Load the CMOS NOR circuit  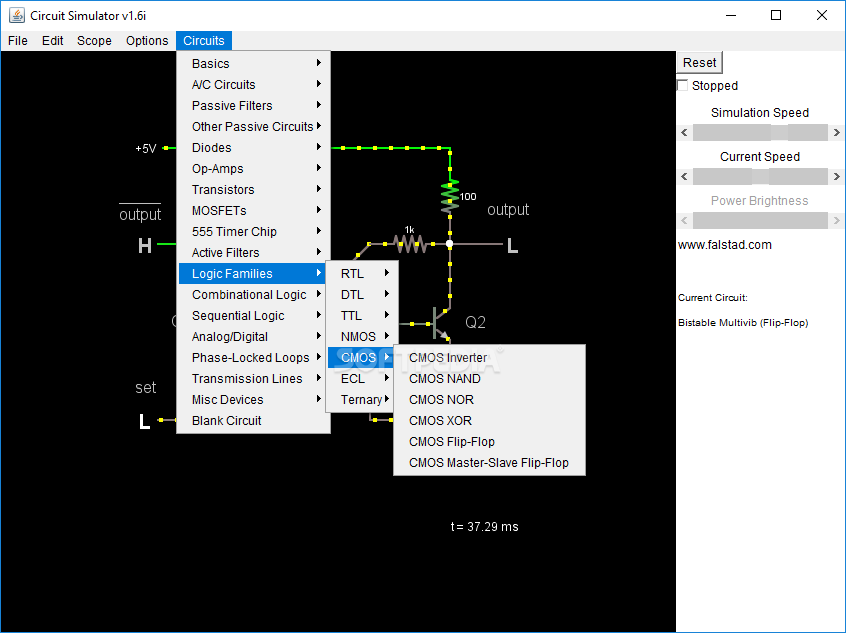tap(489, 400)
